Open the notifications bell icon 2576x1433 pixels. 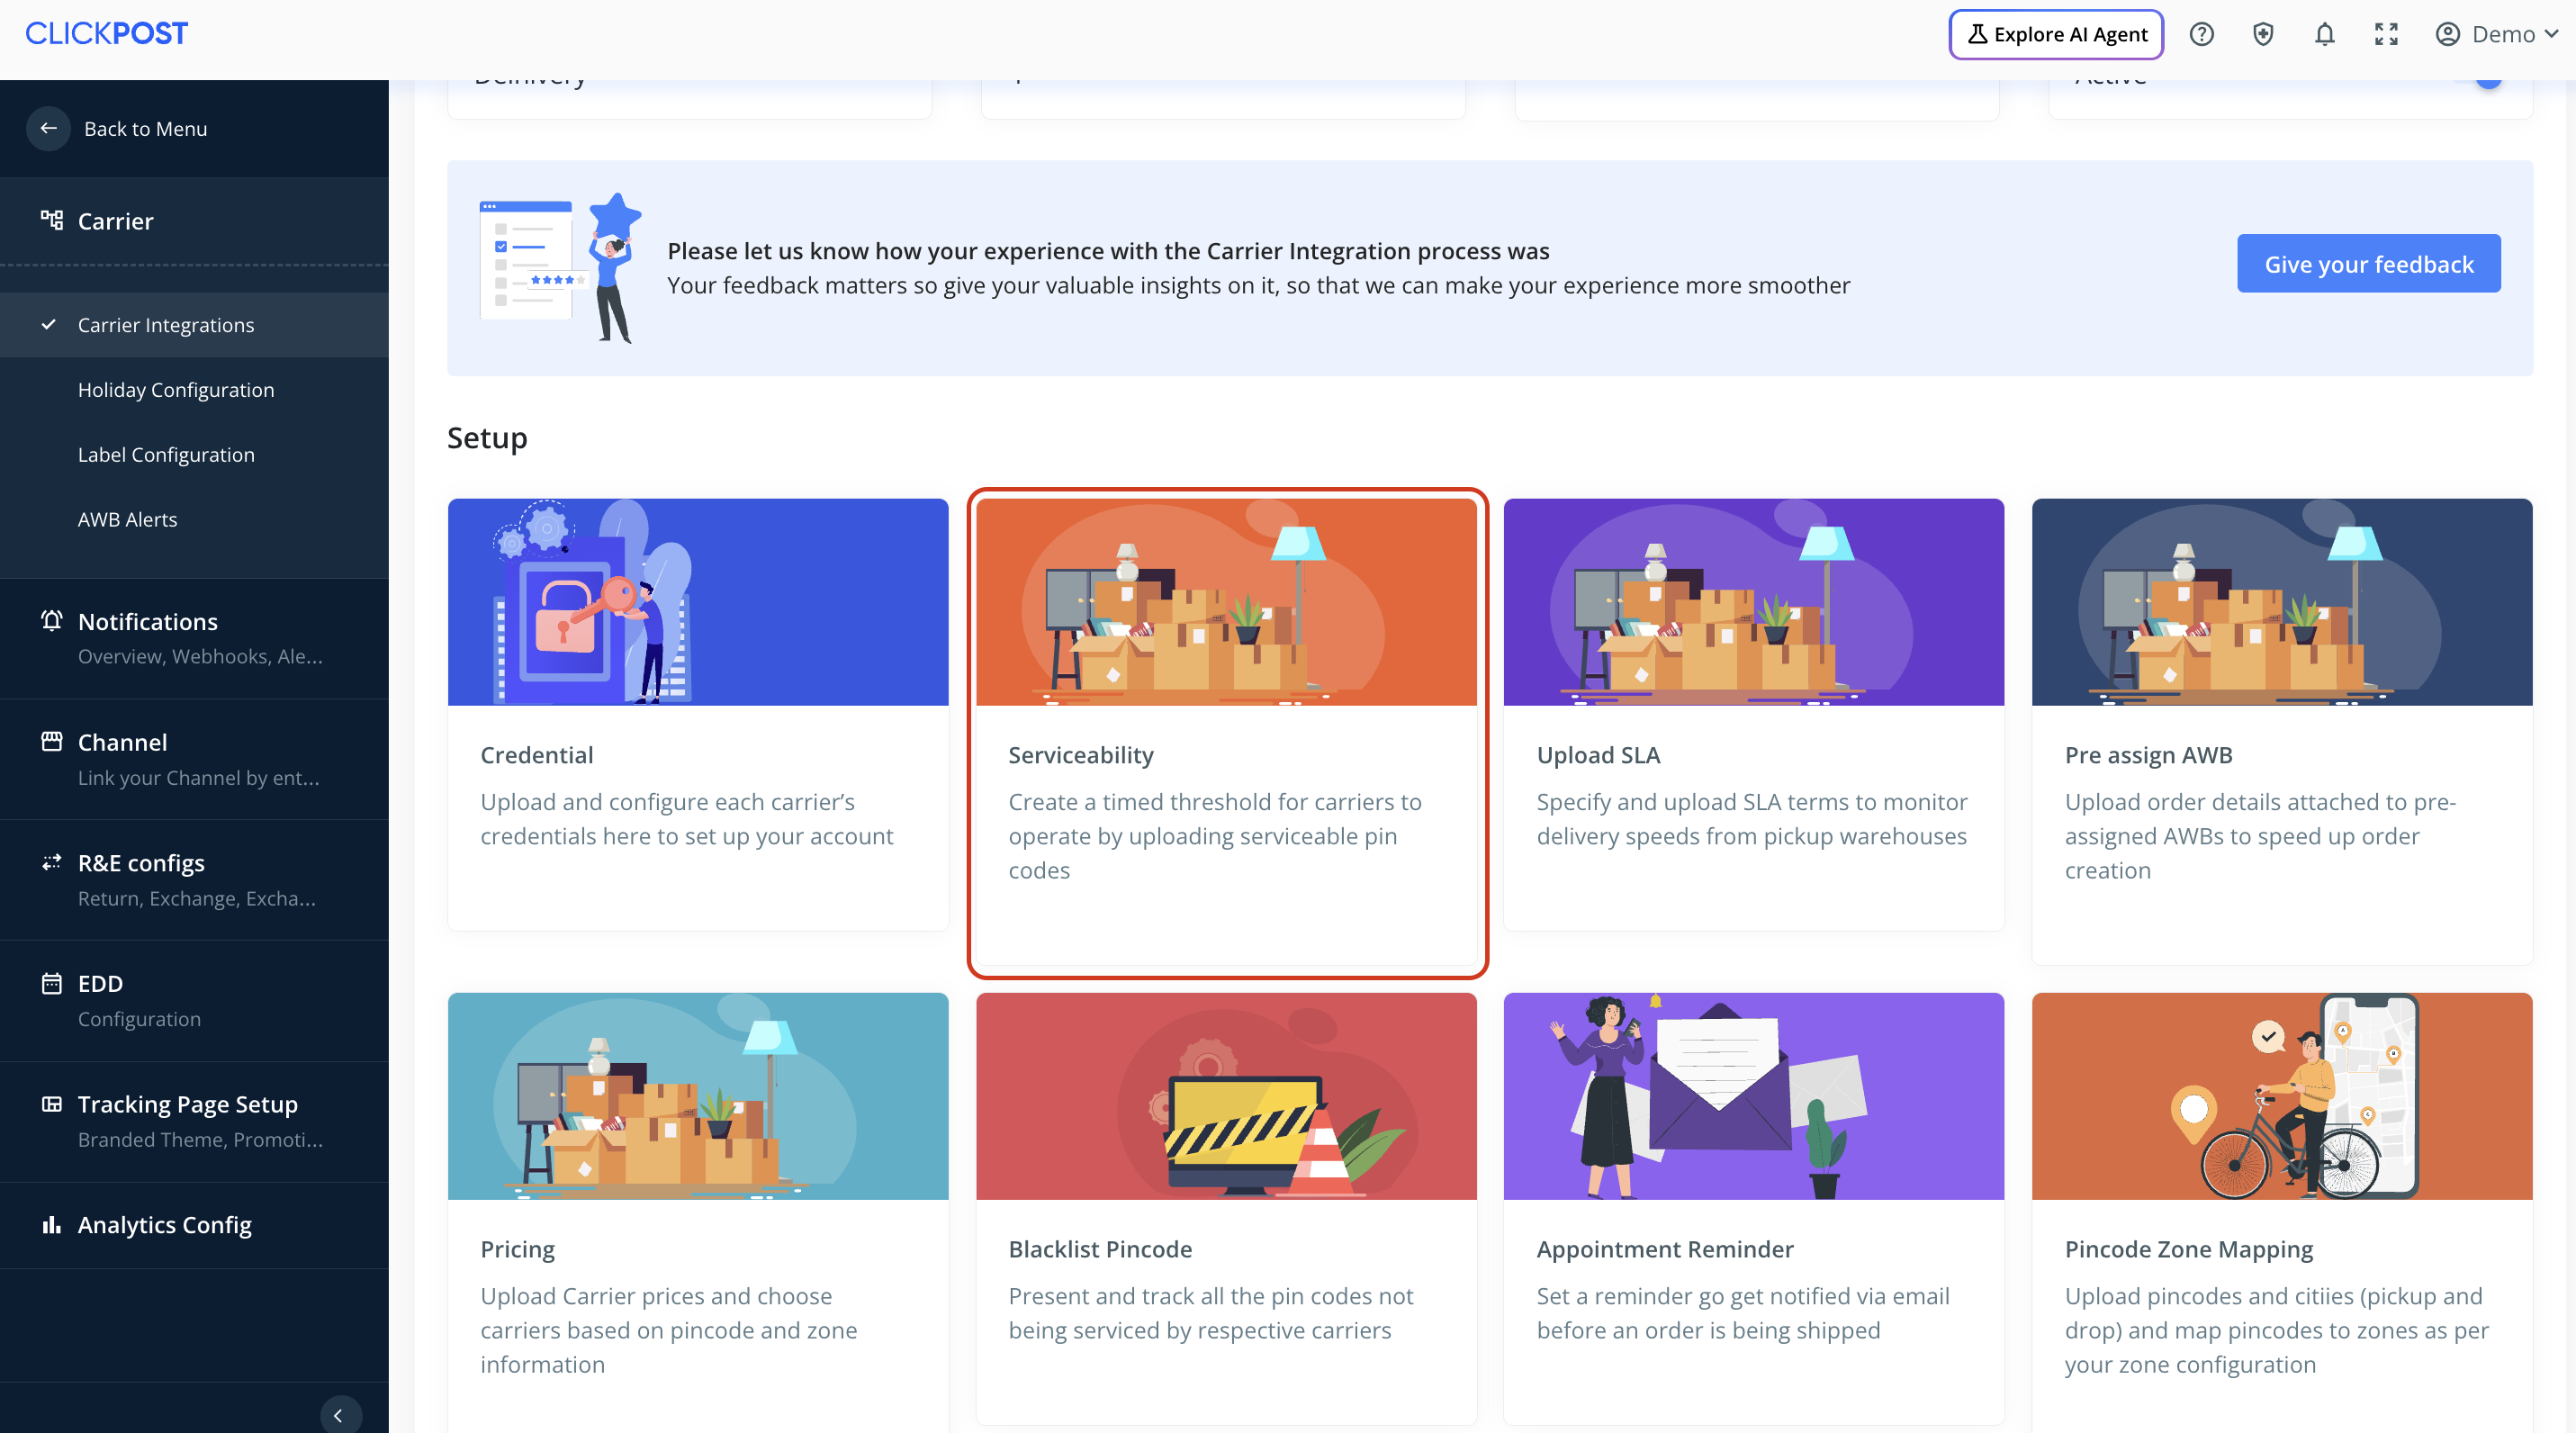click(2324, 34)
